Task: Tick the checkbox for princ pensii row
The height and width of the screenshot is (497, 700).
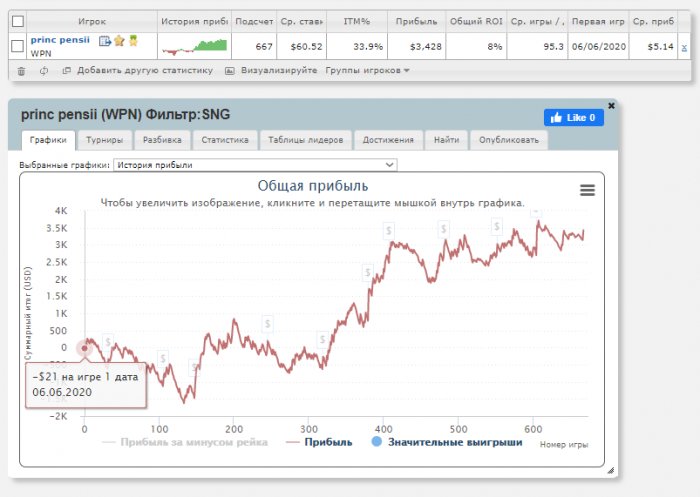Action: [17, 46]
